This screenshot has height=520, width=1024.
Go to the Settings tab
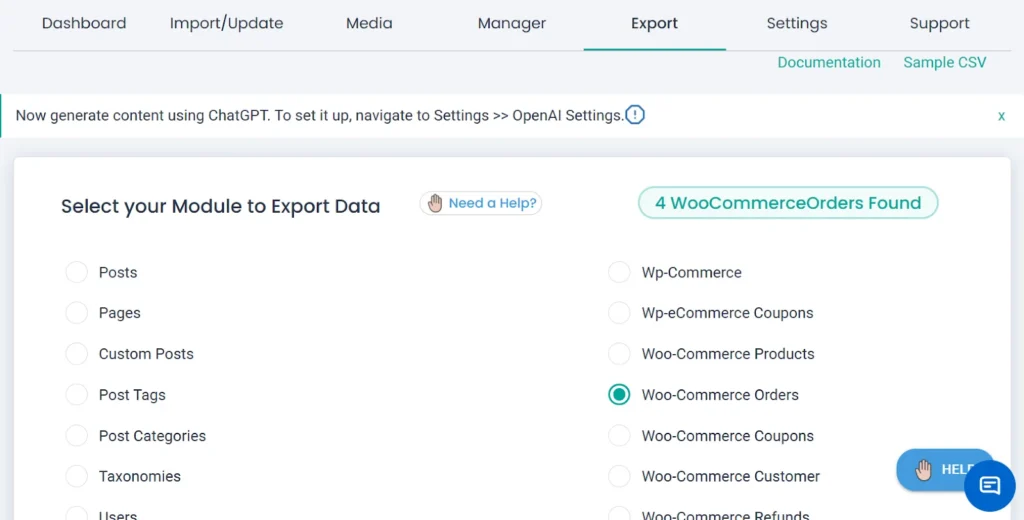pos(797,23)
